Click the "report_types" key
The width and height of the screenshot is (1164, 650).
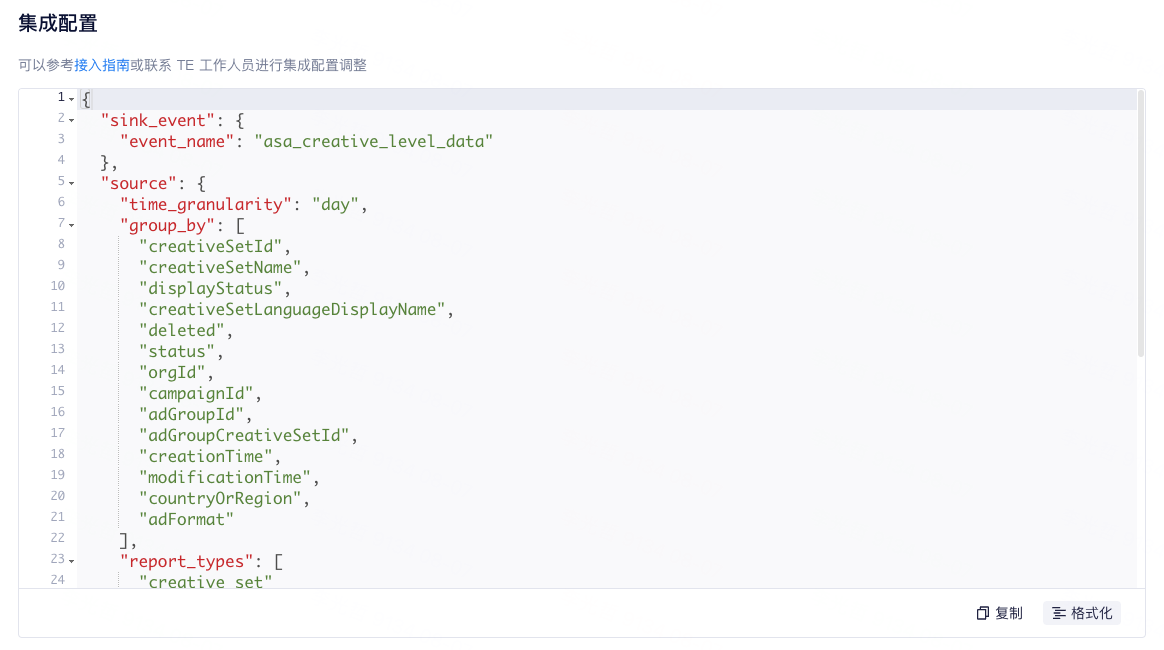click(186, 562)
